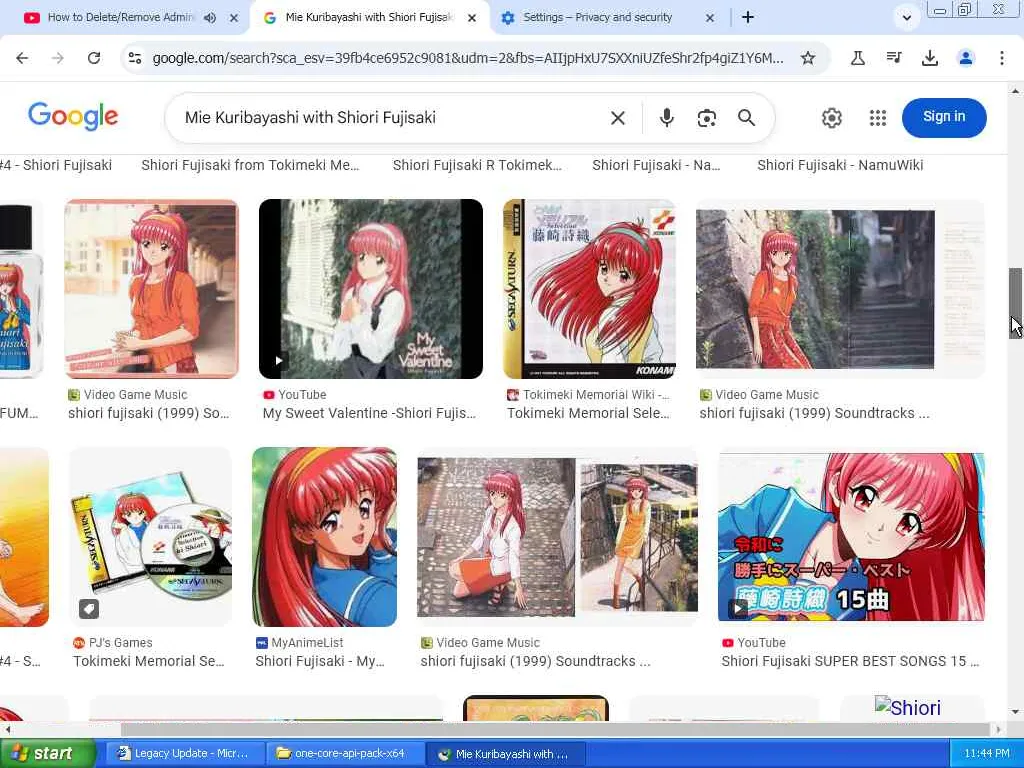Switch to one-core-api-pack-x64 folder window
Screen dimensions: 1024x768
347,754
